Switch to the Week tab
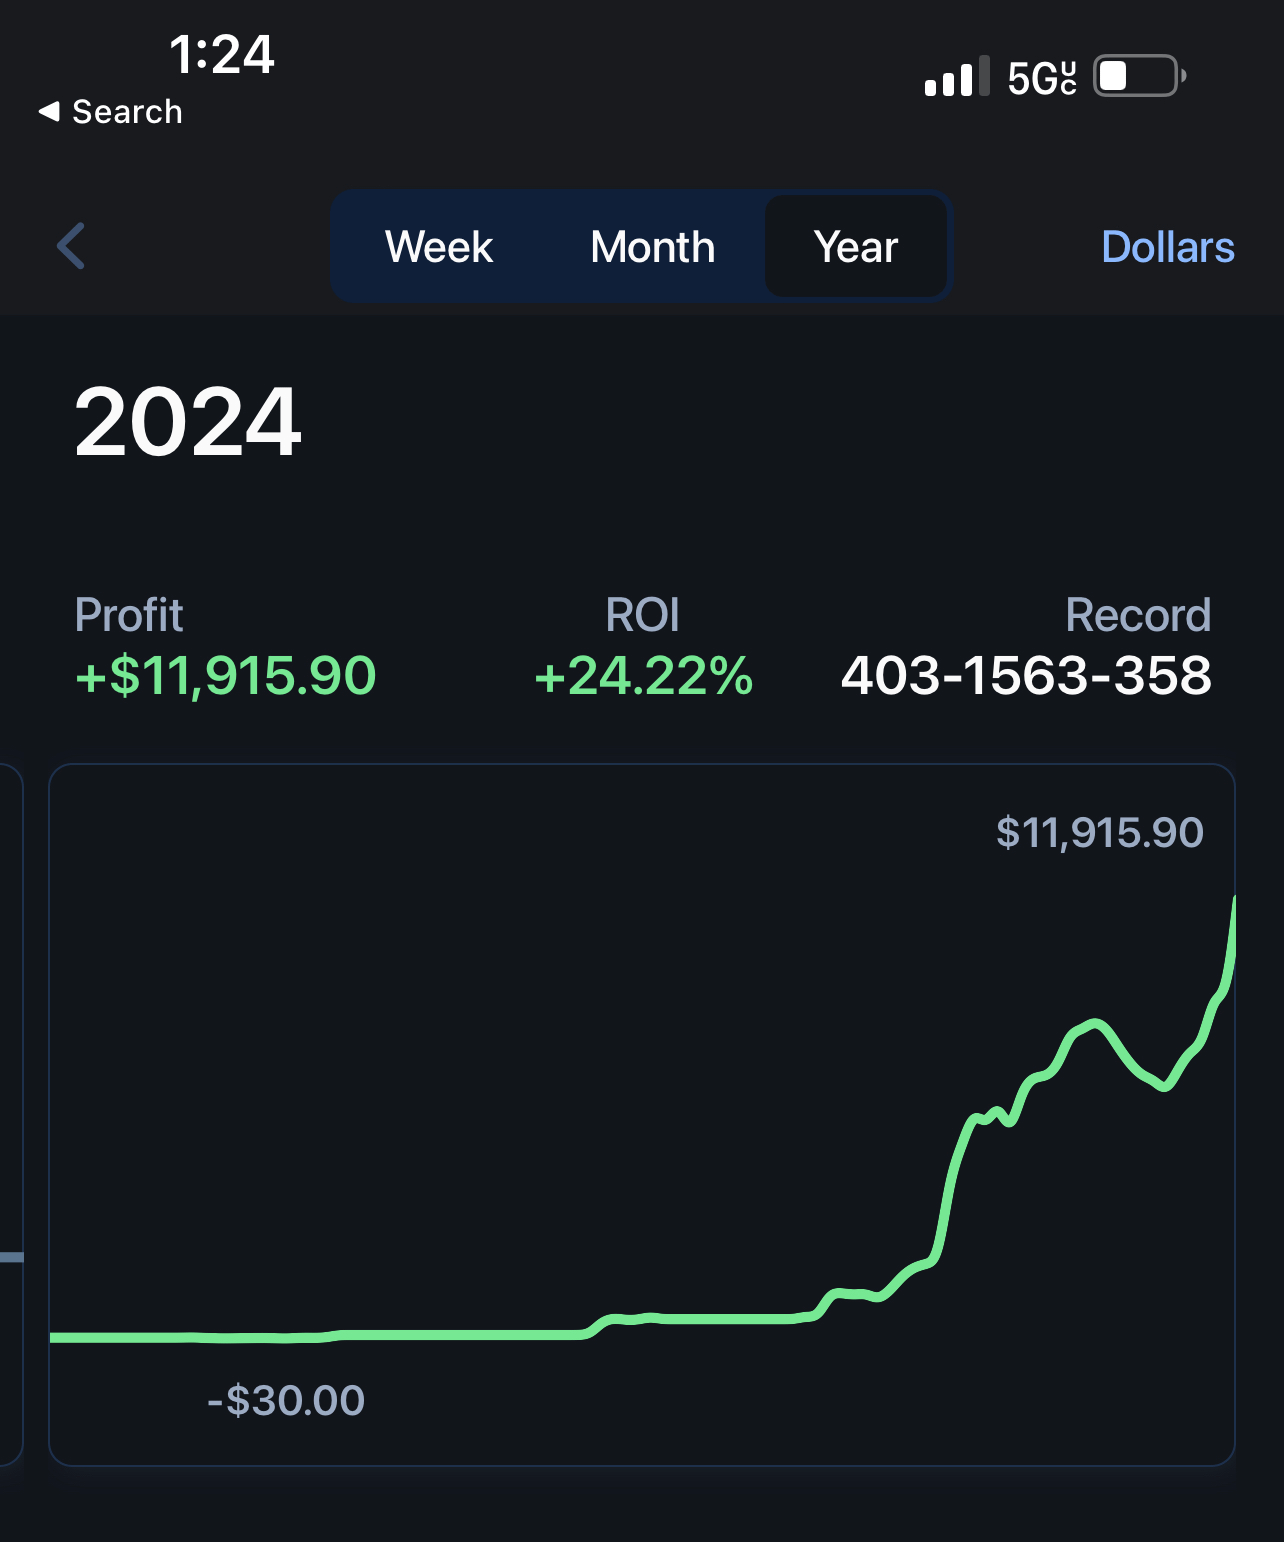This screenshot has height=1542, width=1284. click(439, 247)
